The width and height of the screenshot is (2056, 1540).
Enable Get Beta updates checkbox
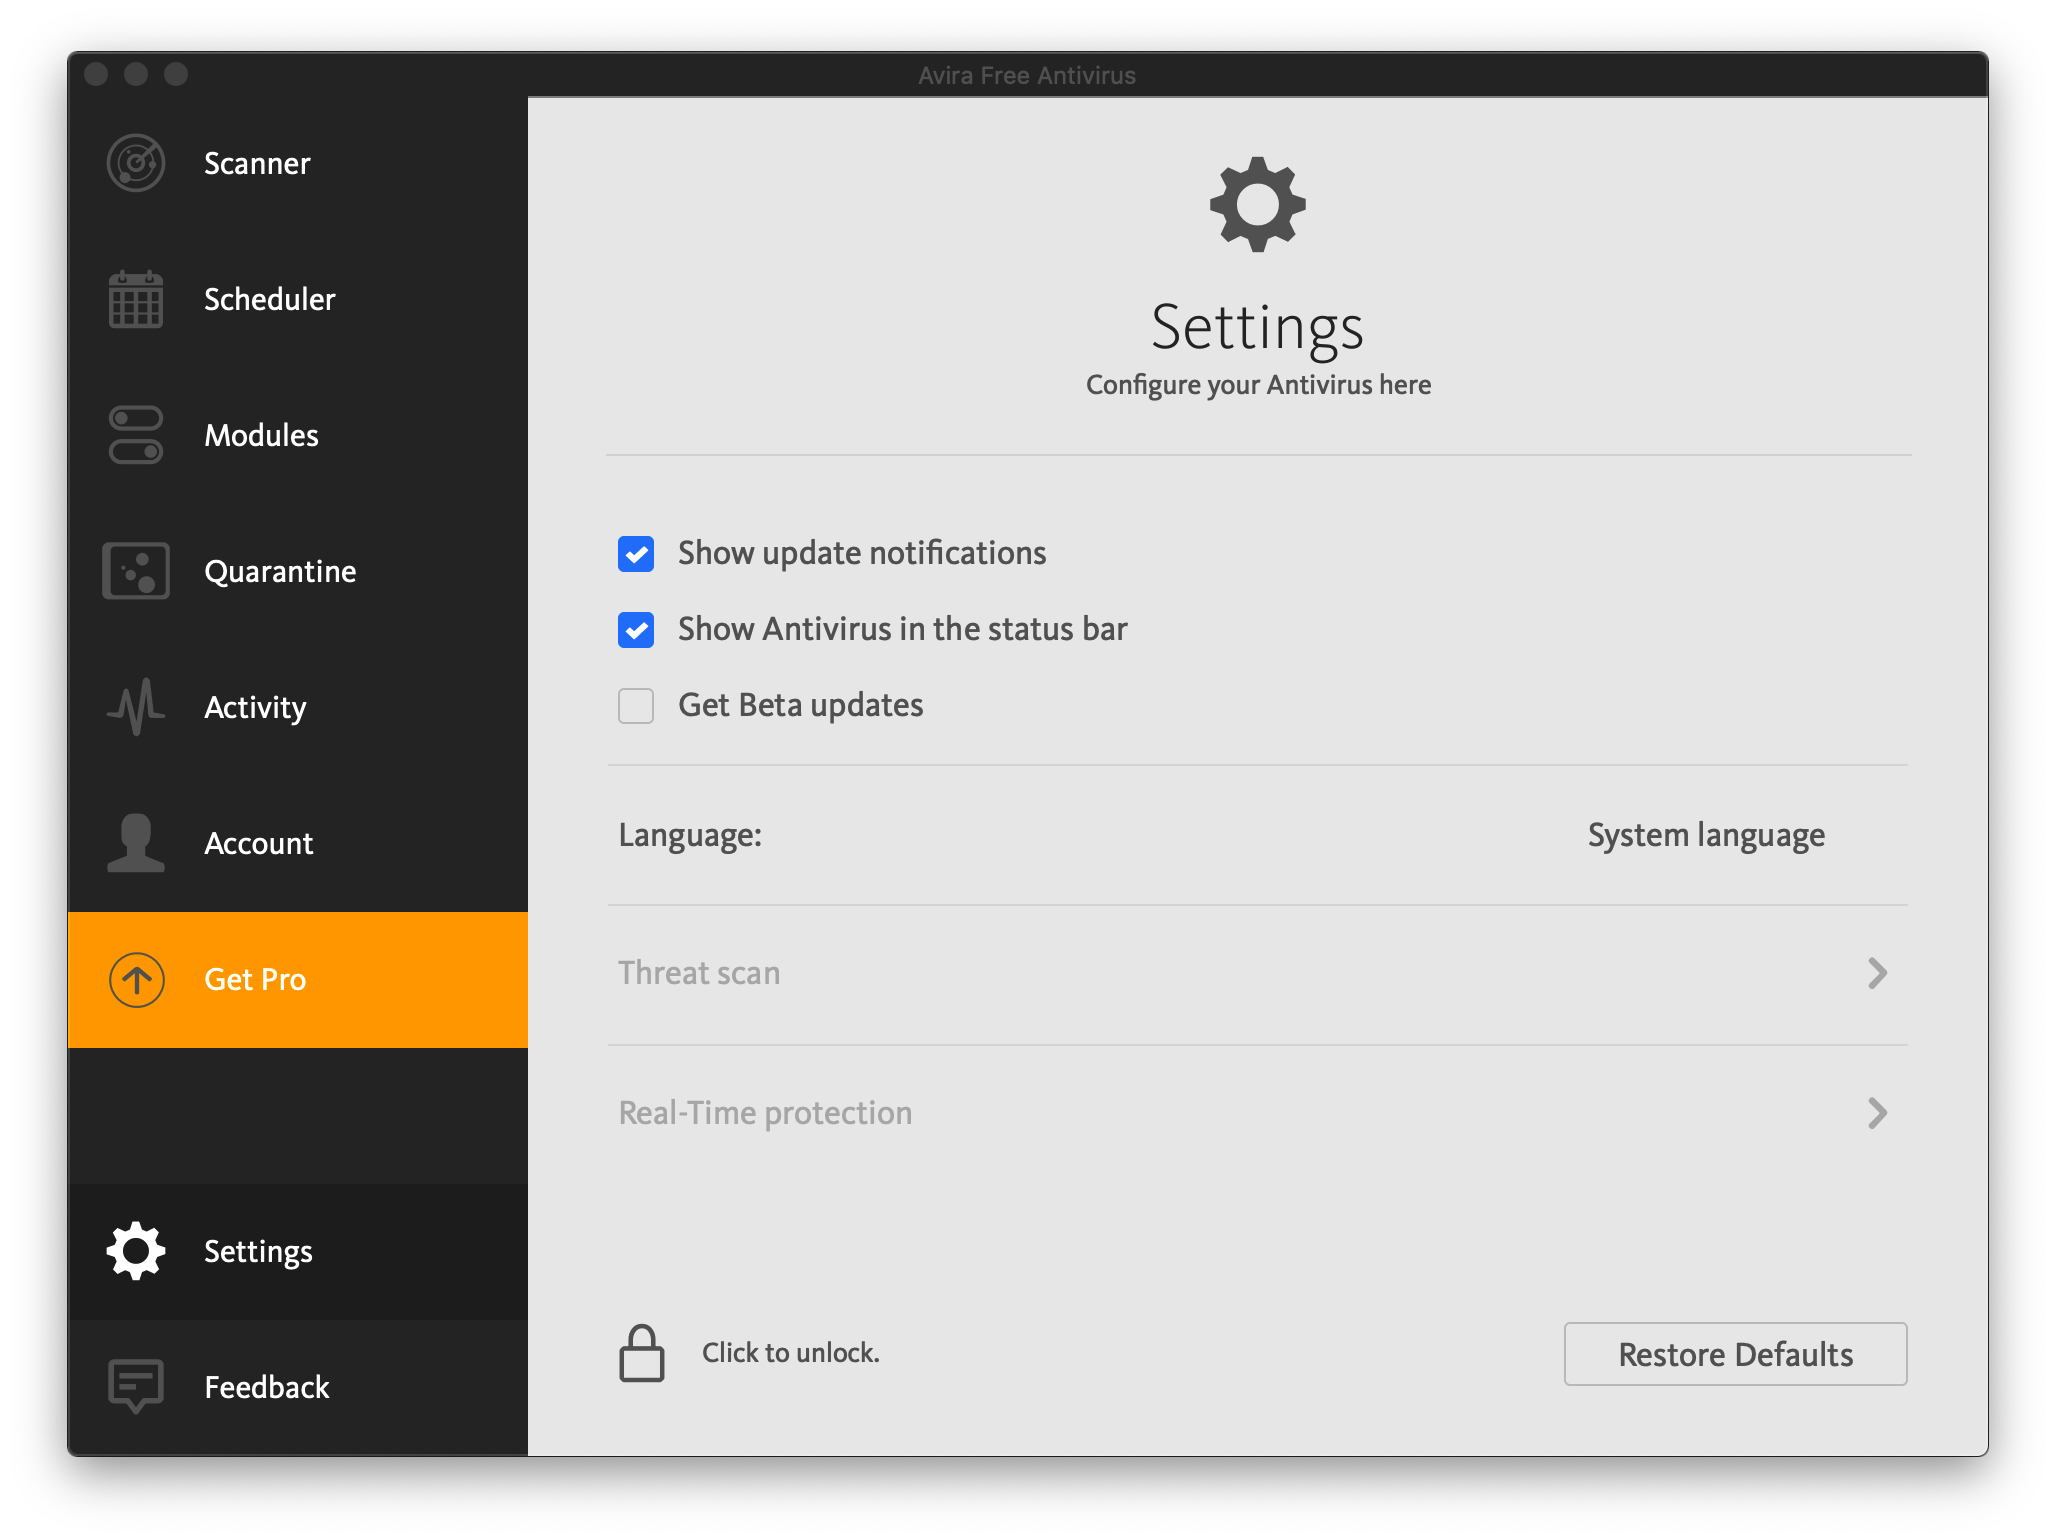tap(636, 702)
